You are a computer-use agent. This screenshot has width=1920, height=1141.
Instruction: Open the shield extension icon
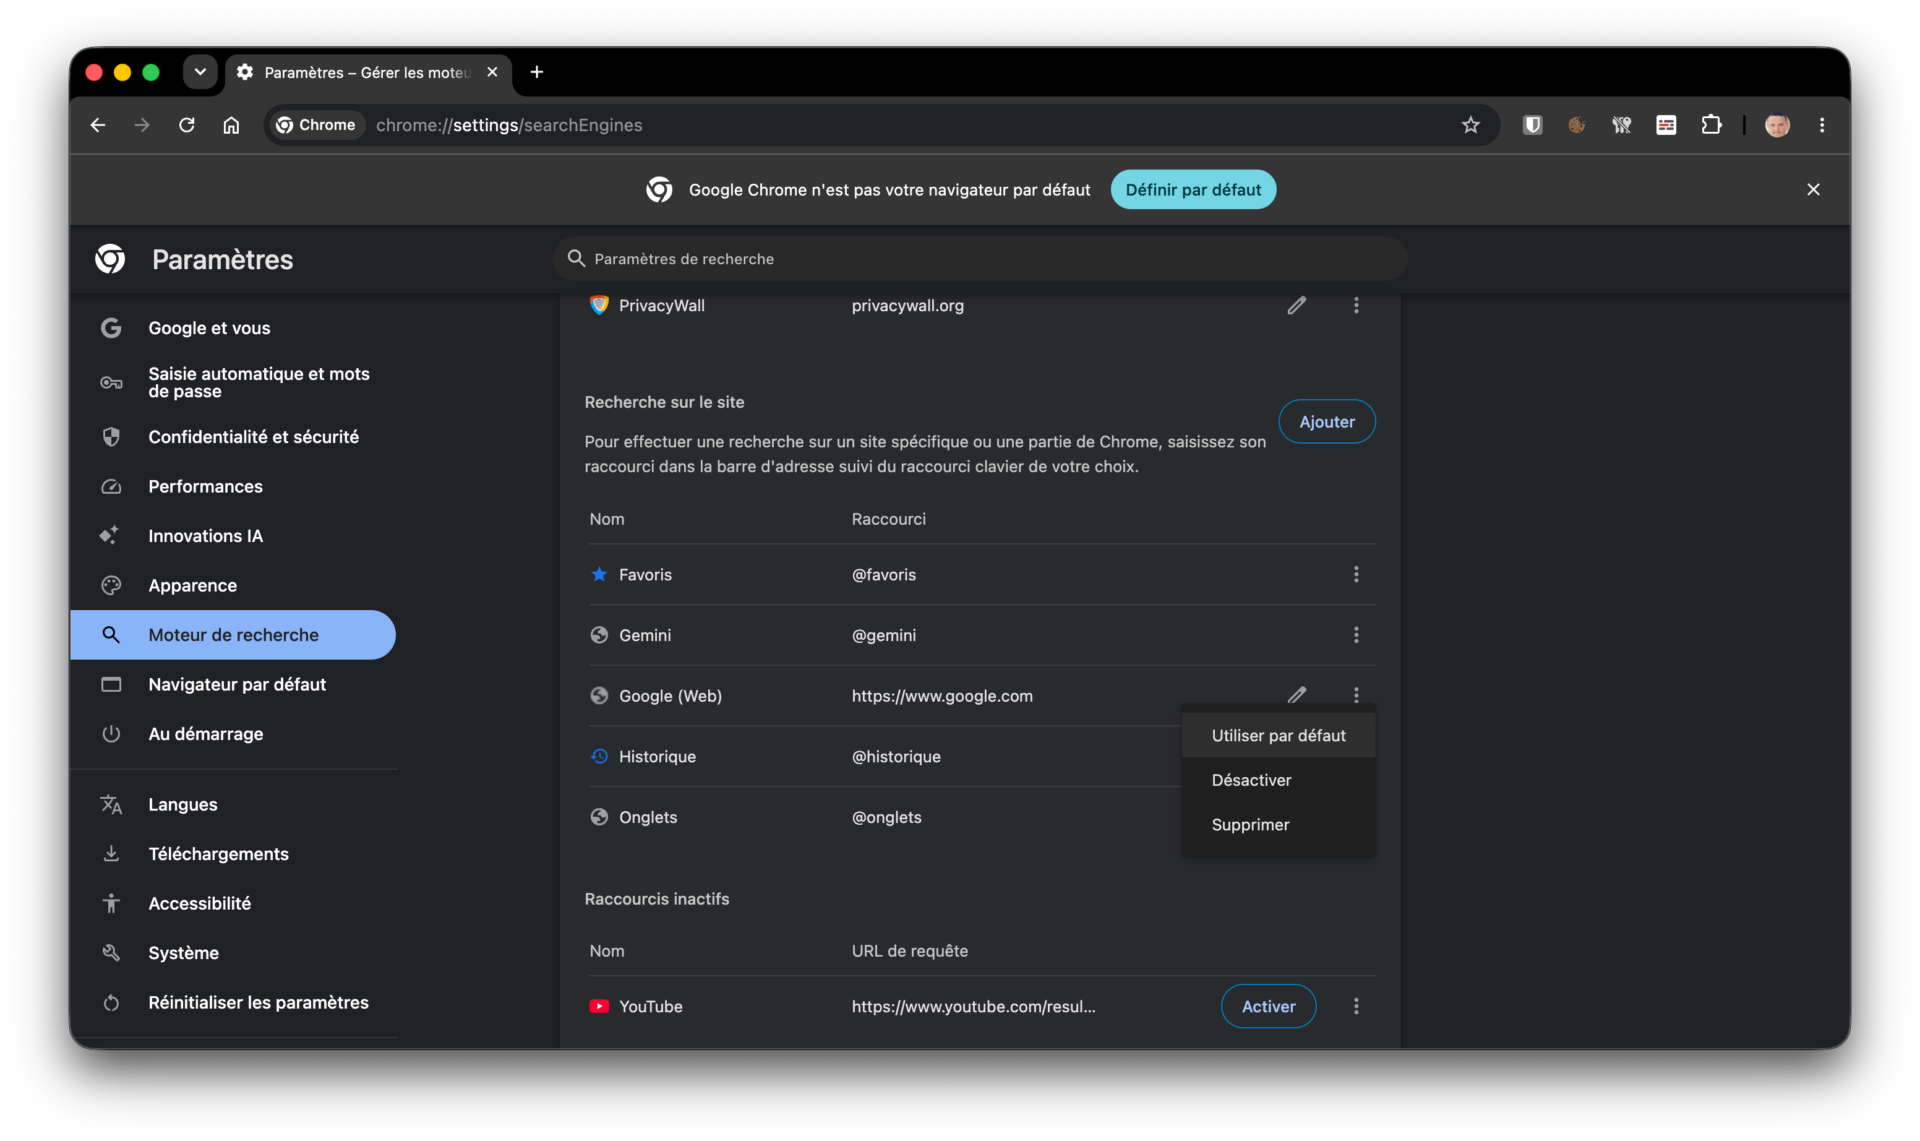(x=1532, y=125)
